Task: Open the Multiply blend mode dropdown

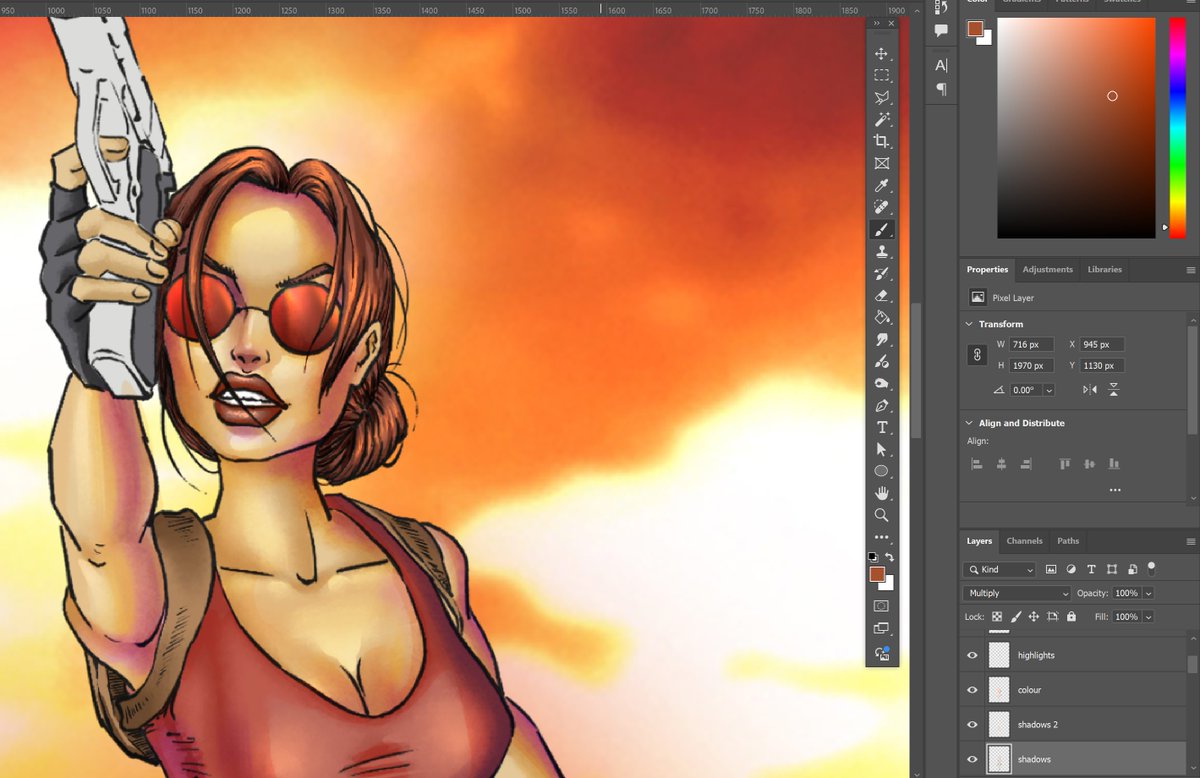Action: 1017,593
